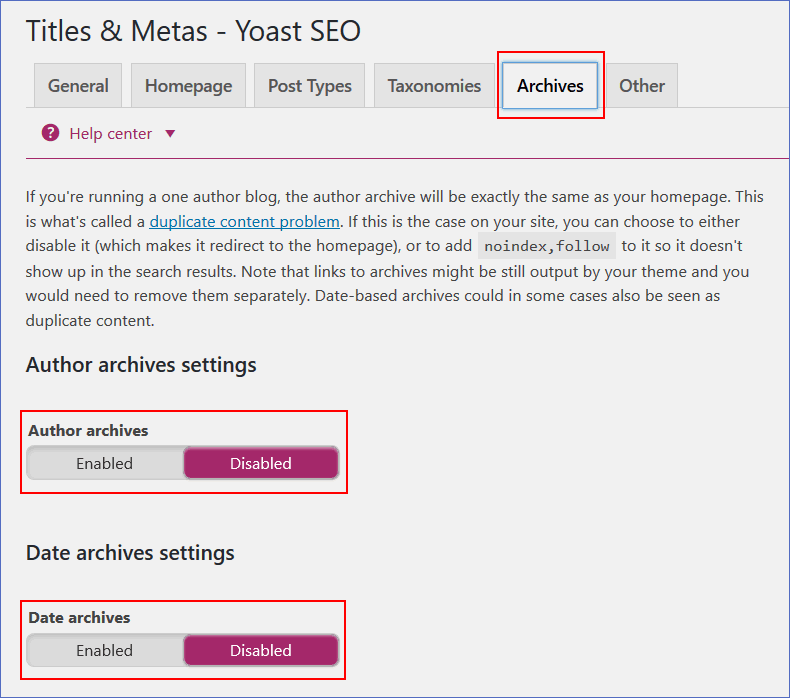
Task: Go to the Taxonomies tab
Action: [434, 86]
